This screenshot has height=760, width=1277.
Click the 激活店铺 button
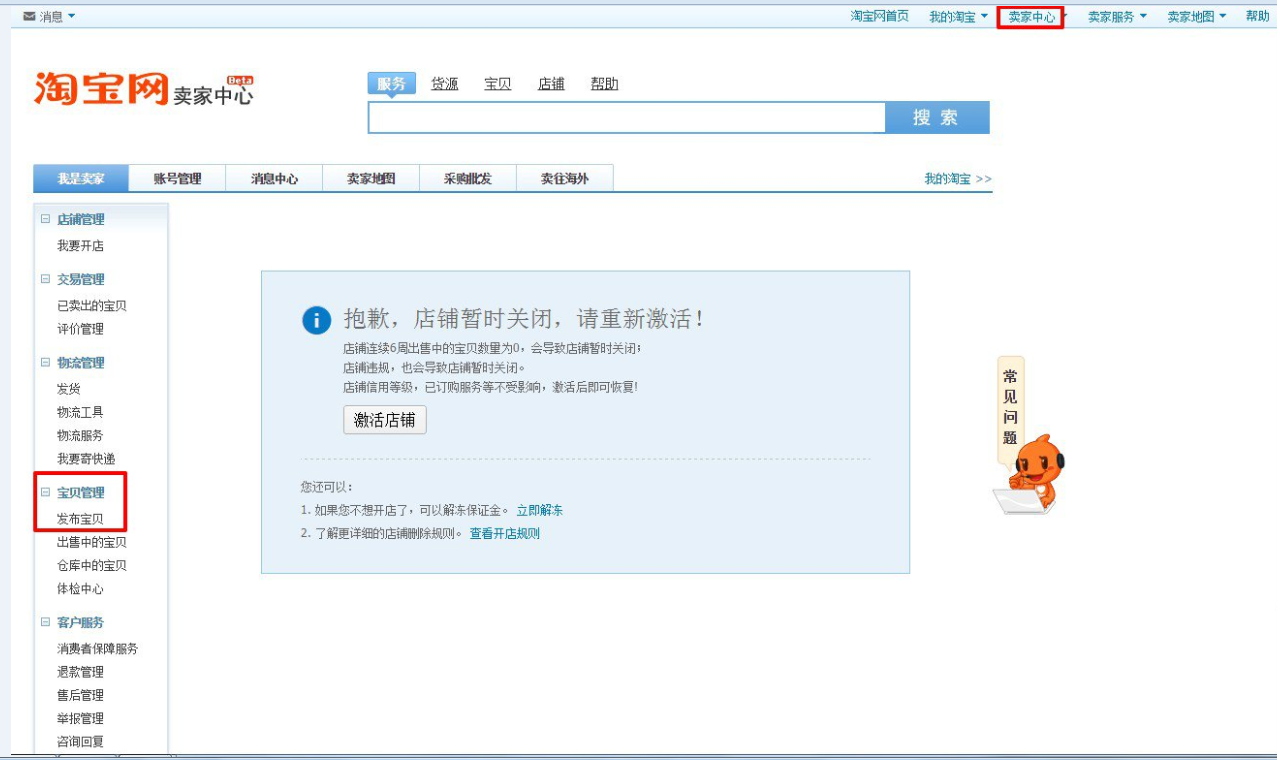pos(385,420)
